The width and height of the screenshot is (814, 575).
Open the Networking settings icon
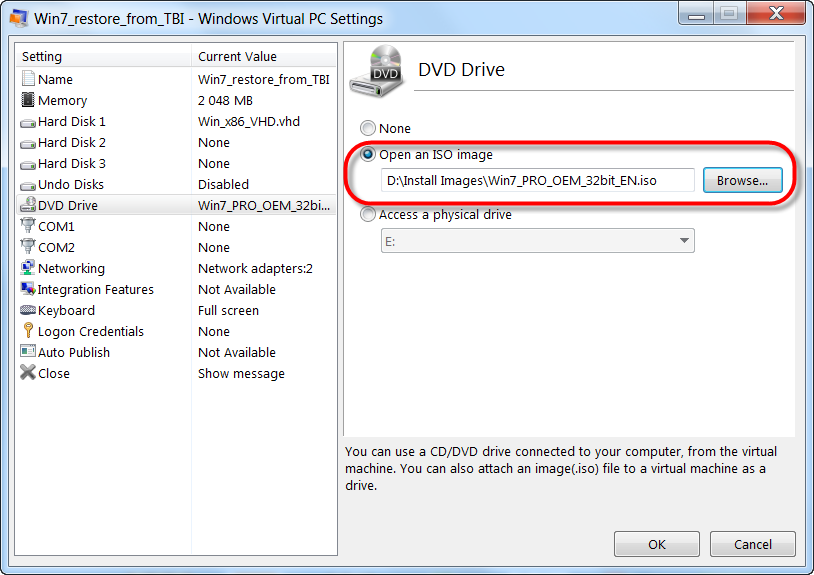click(x=28, y=267)
